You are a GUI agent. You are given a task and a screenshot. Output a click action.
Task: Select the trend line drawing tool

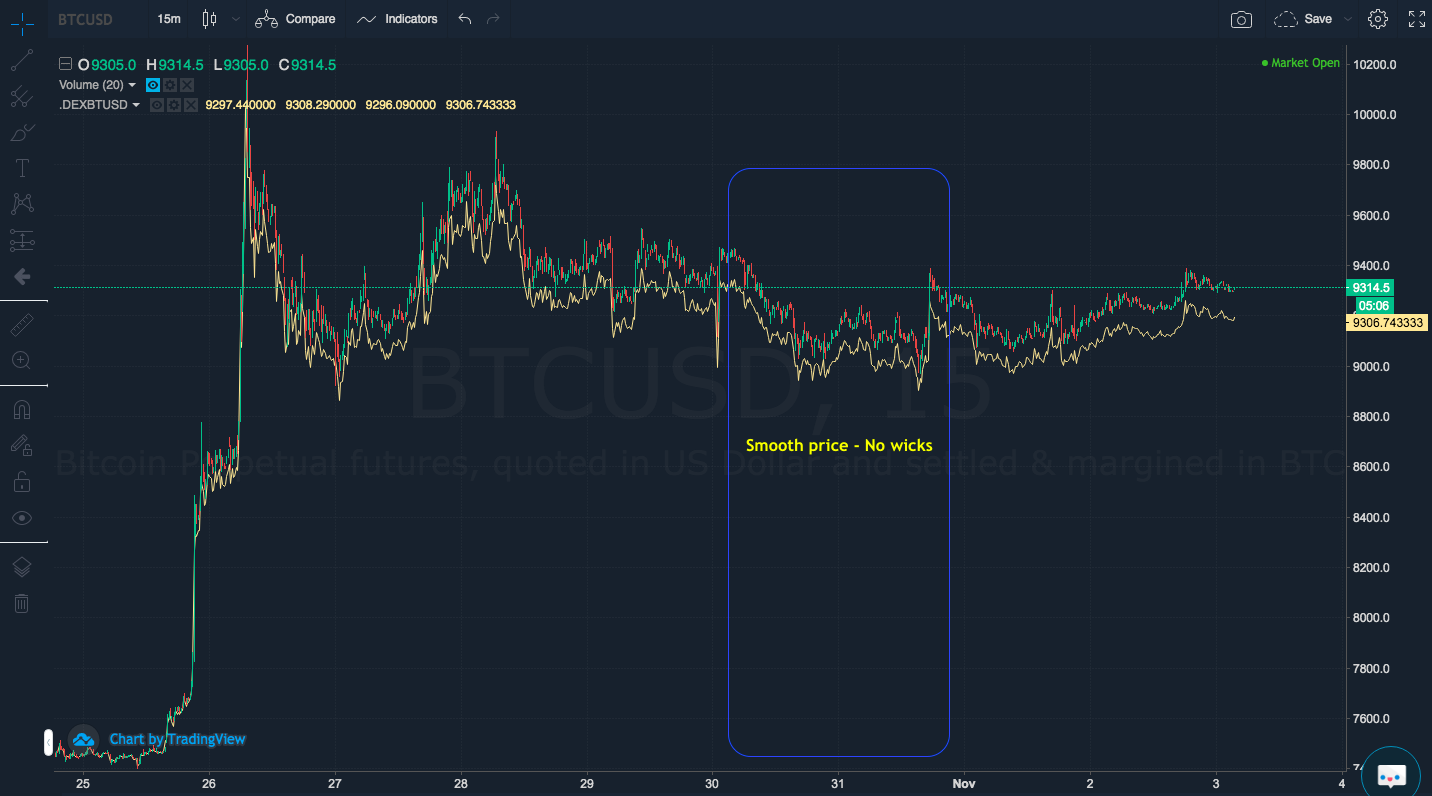coord(22,60)
